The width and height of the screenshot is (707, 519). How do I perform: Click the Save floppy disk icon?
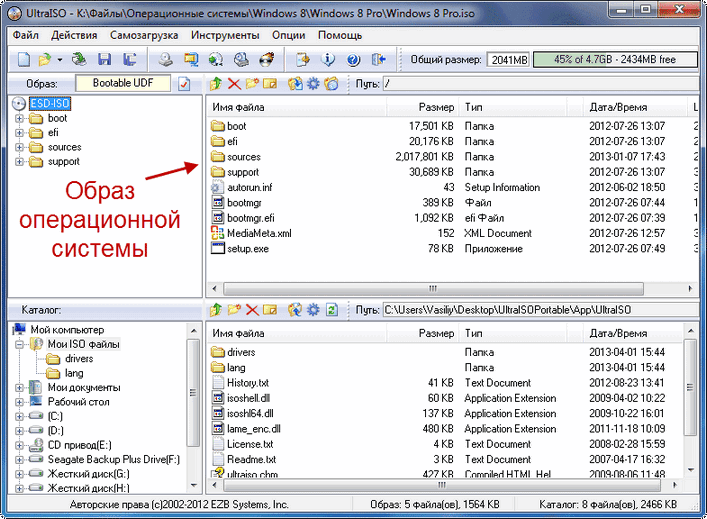click(105, 59)
